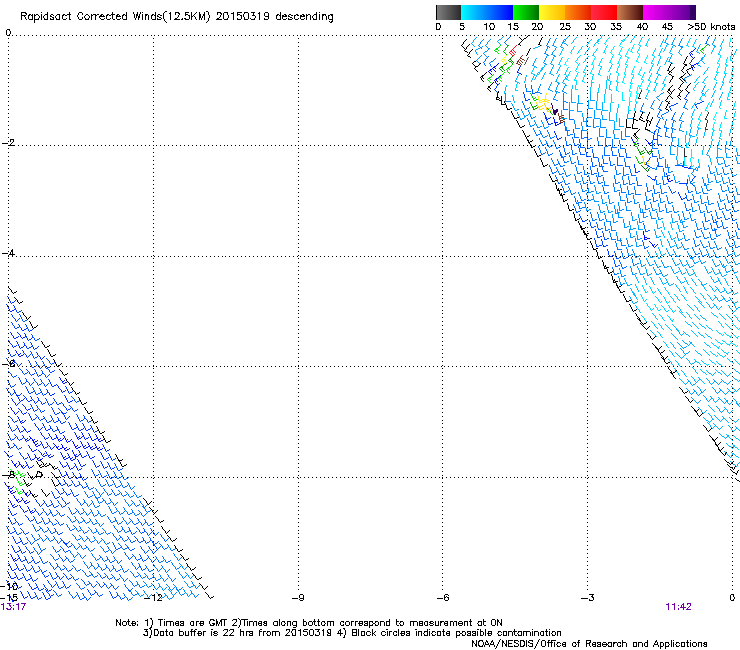Click the '-9' longitude axis label
This screenshot has width=740, height=650.
(298, 598)
